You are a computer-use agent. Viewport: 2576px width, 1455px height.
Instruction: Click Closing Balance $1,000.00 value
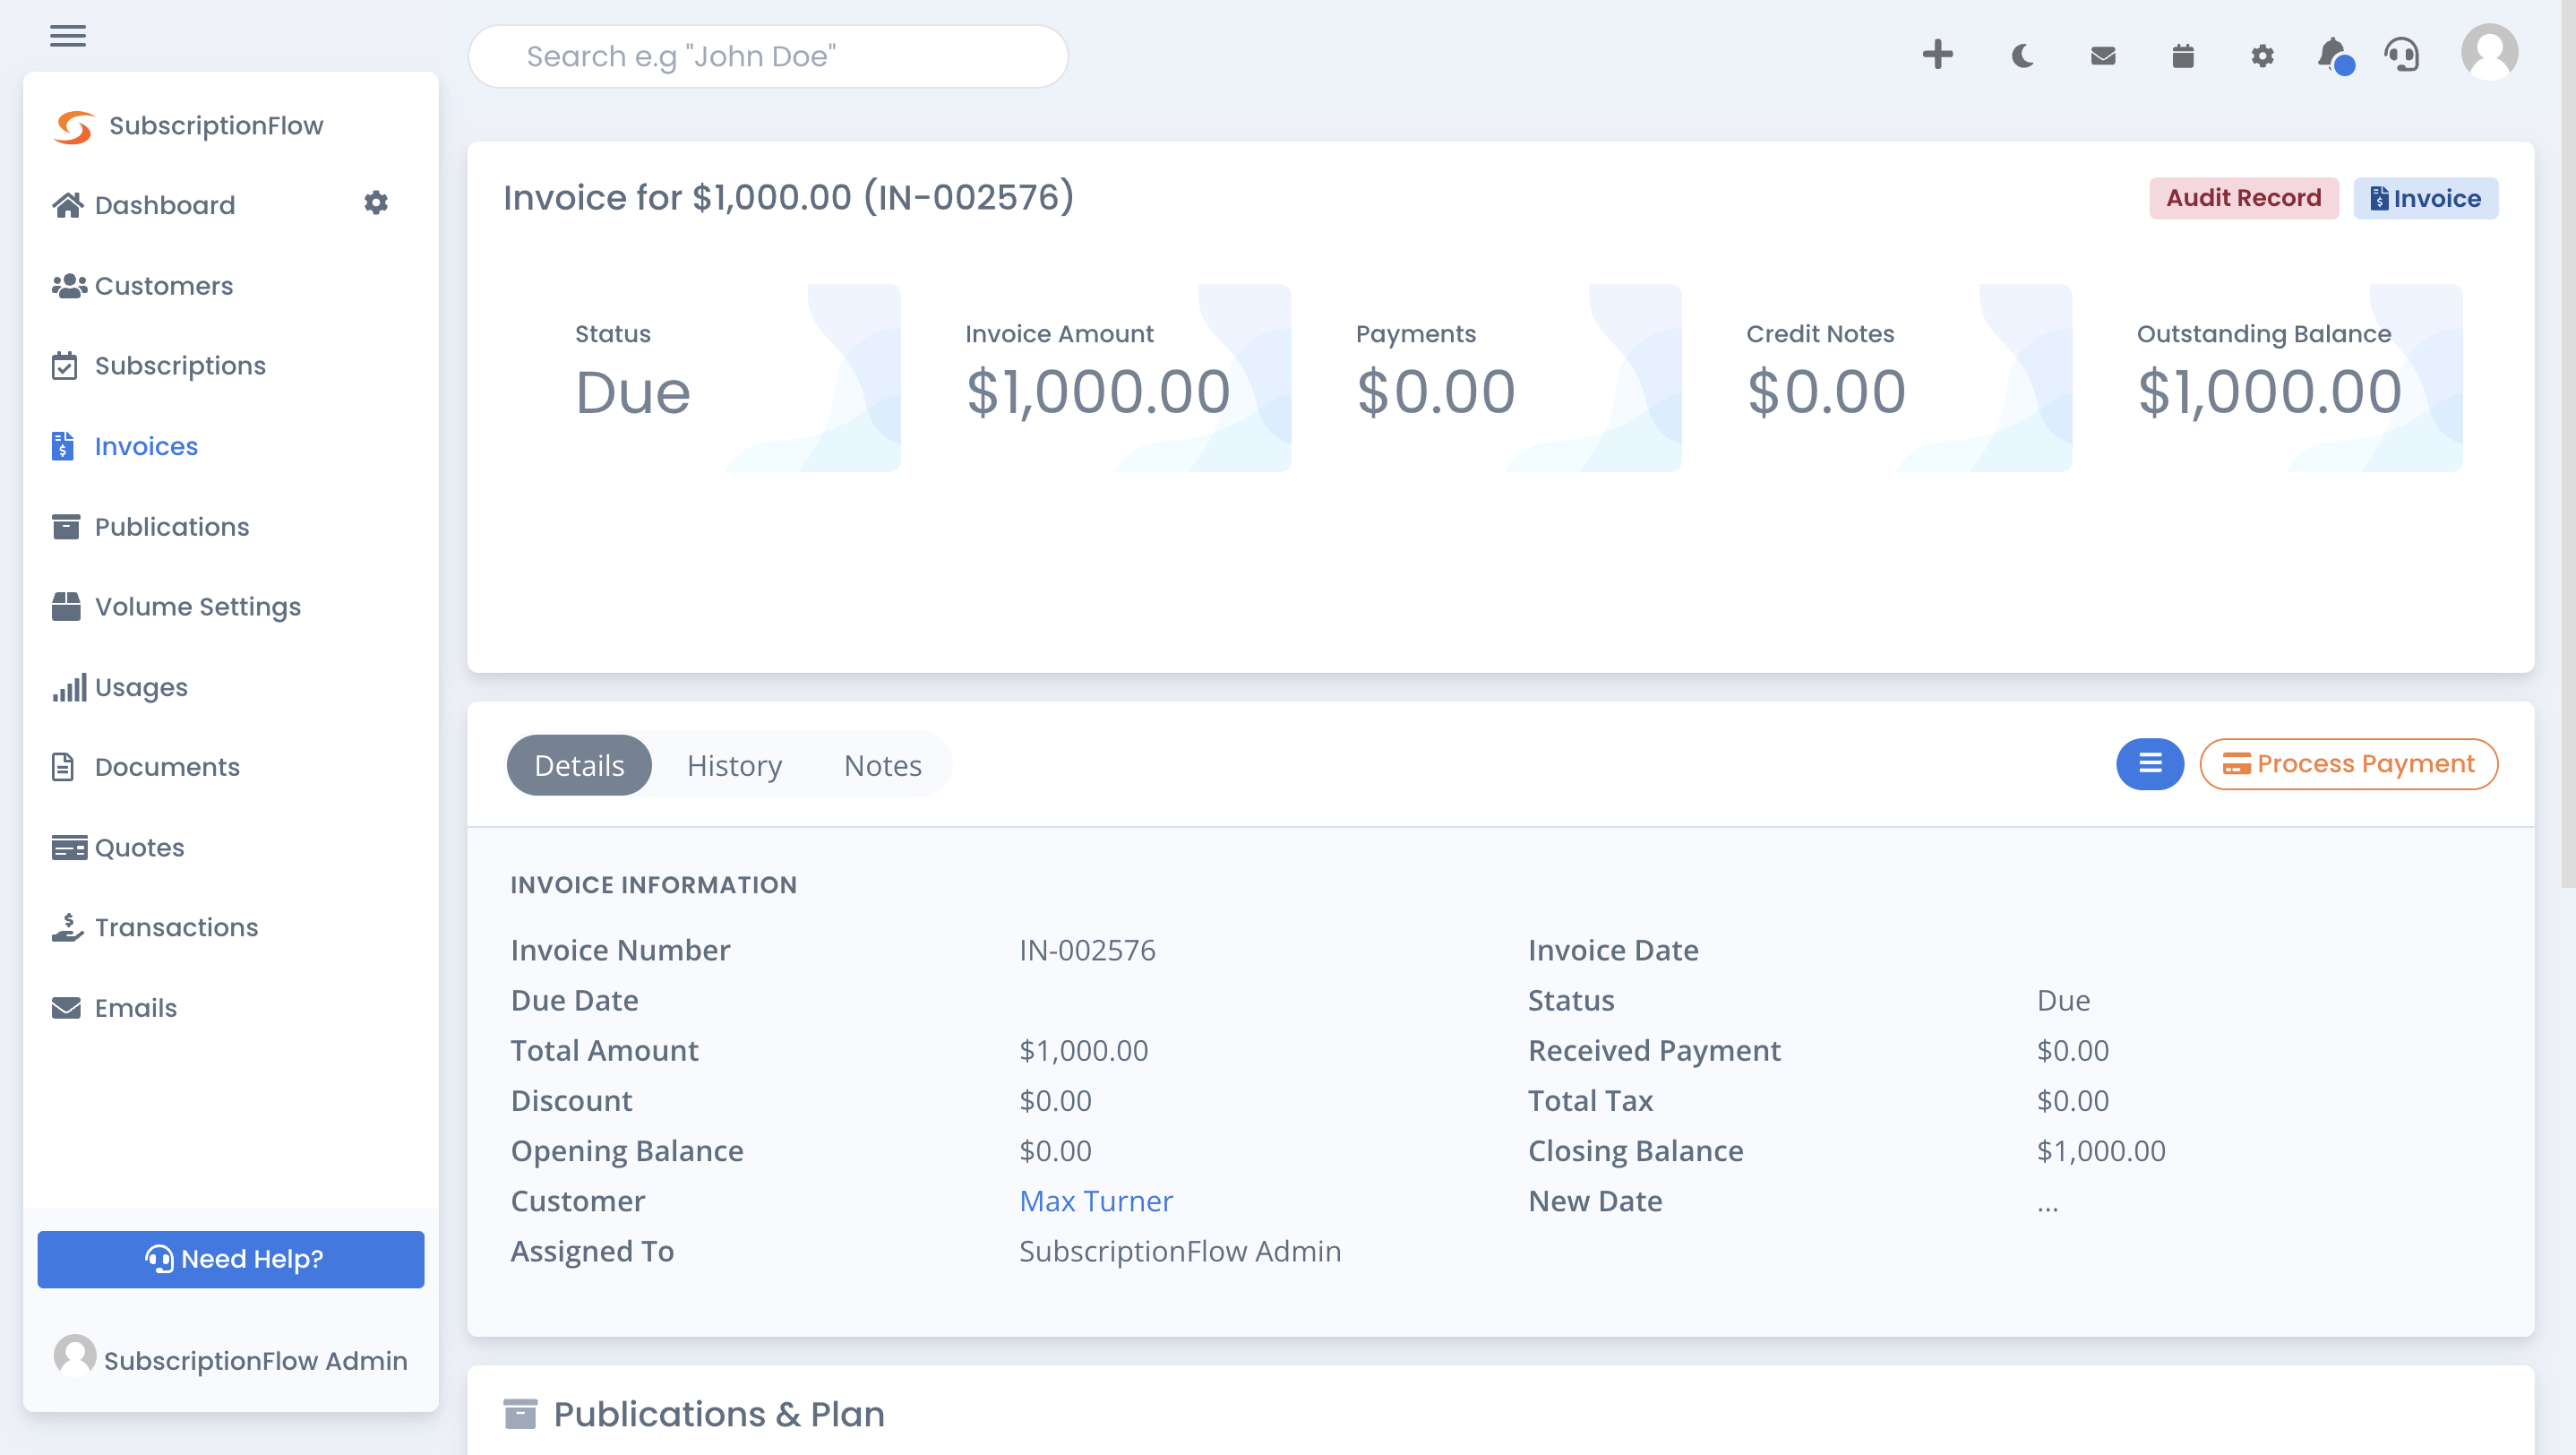click(x=2101, y=1151)
